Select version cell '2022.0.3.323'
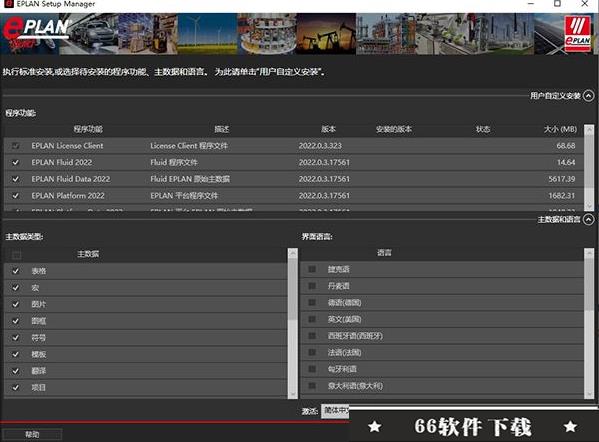The image size is (599, 442). point(320,146)
